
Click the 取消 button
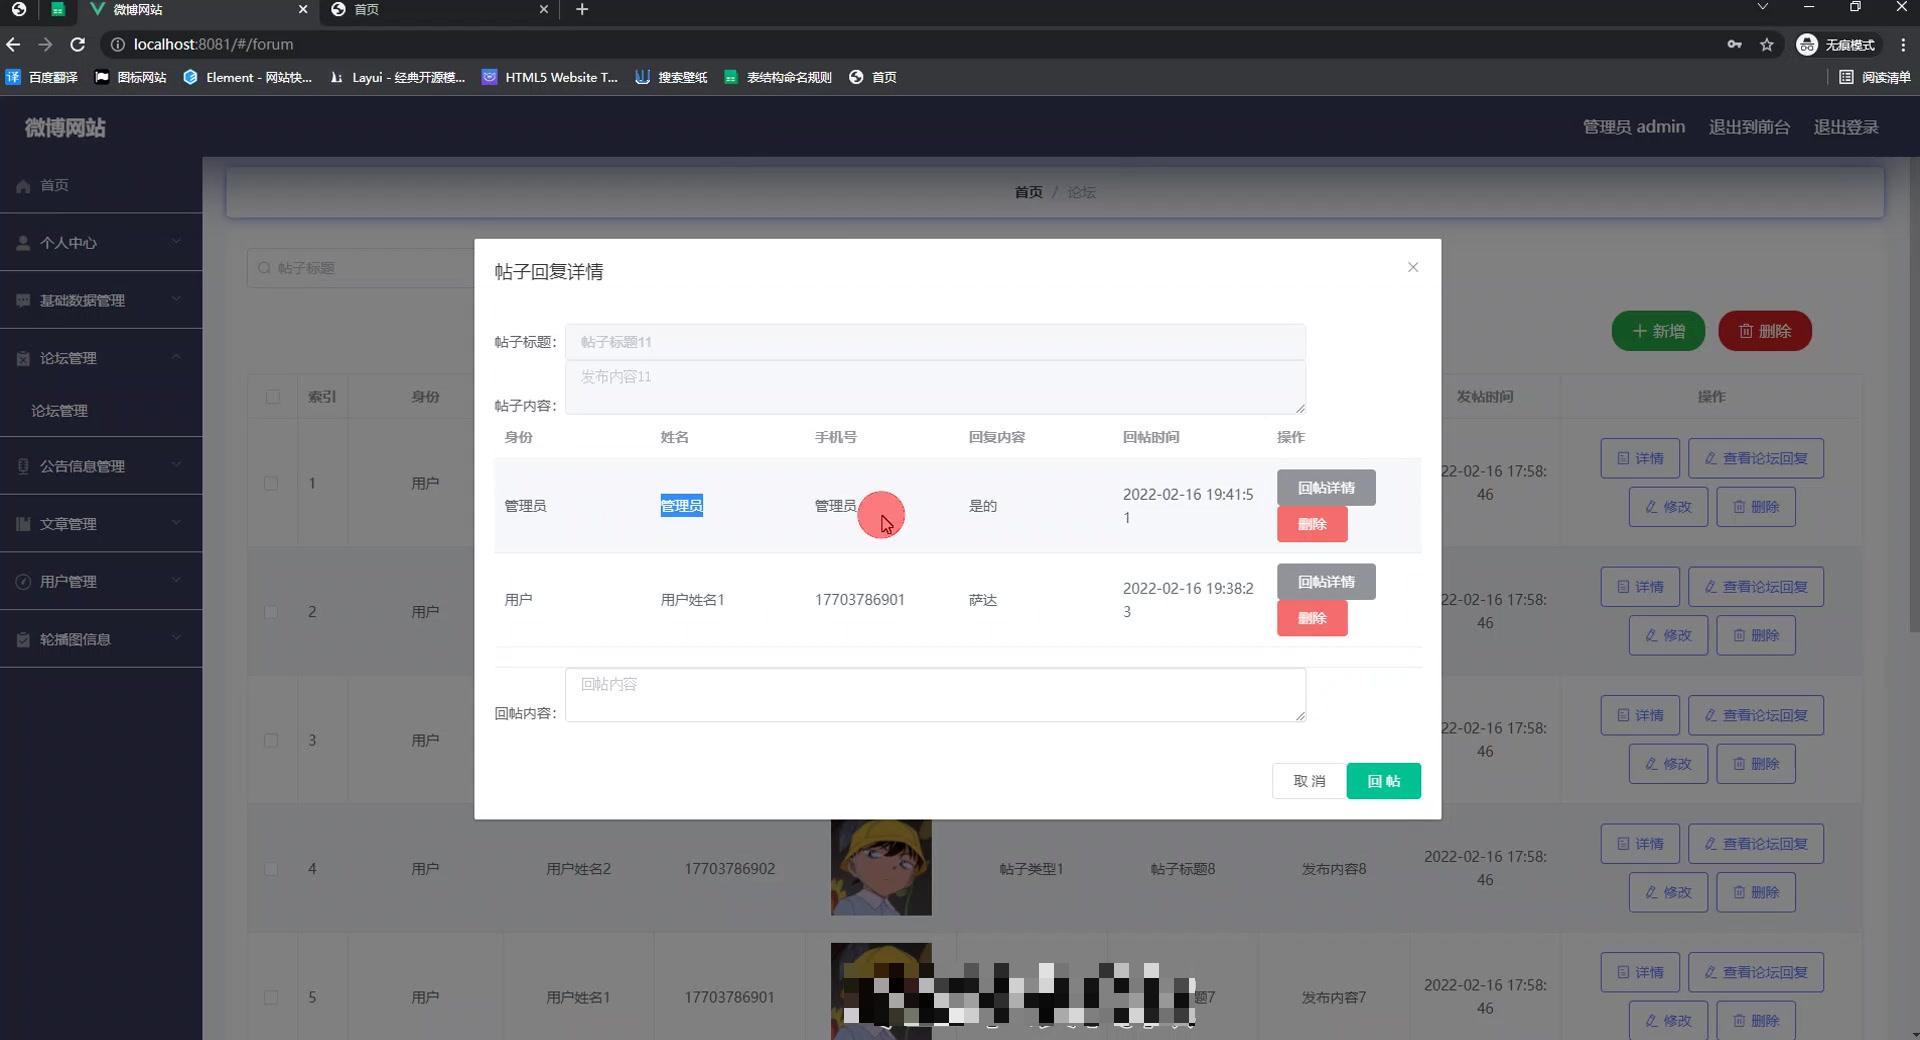(1309, 781)
